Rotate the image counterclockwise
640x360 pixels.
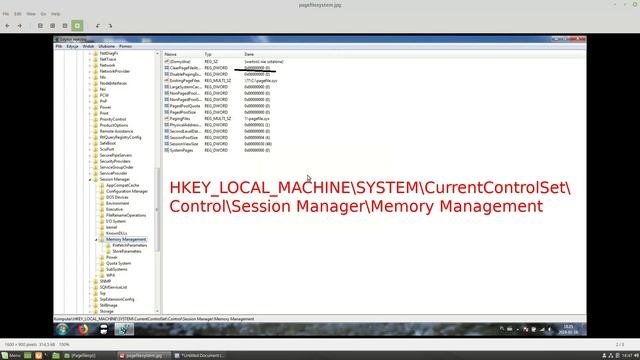(x=98, y=26)
